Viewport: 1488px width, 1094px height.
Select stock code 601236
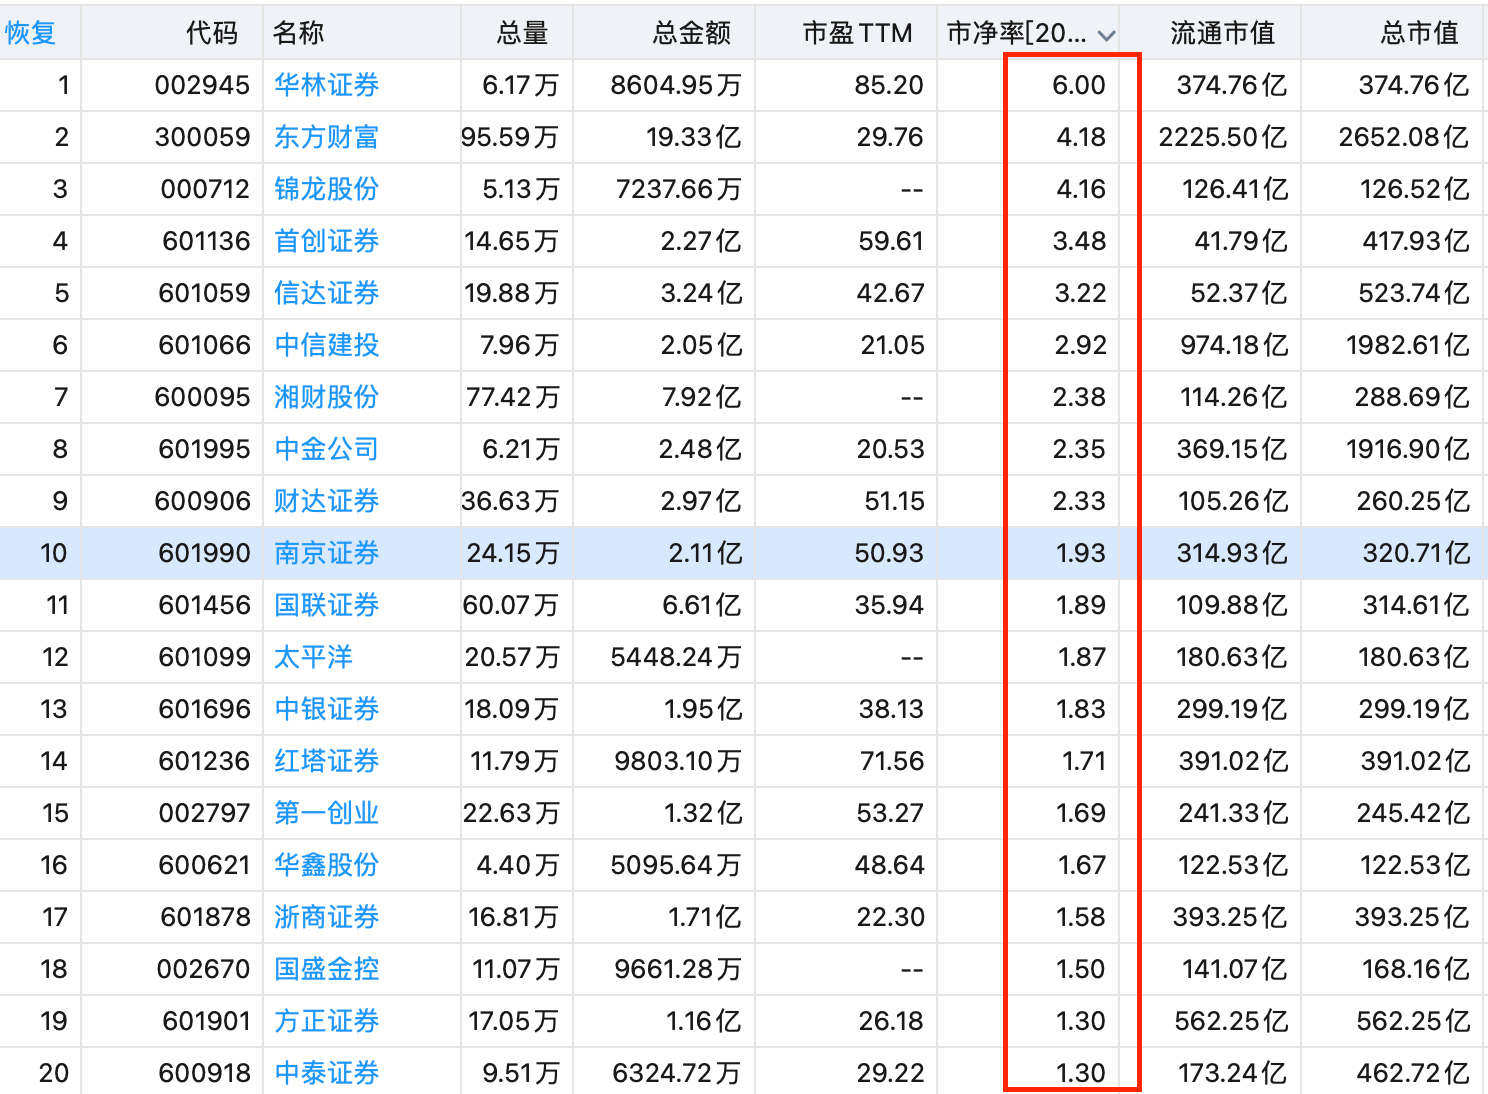205,761
